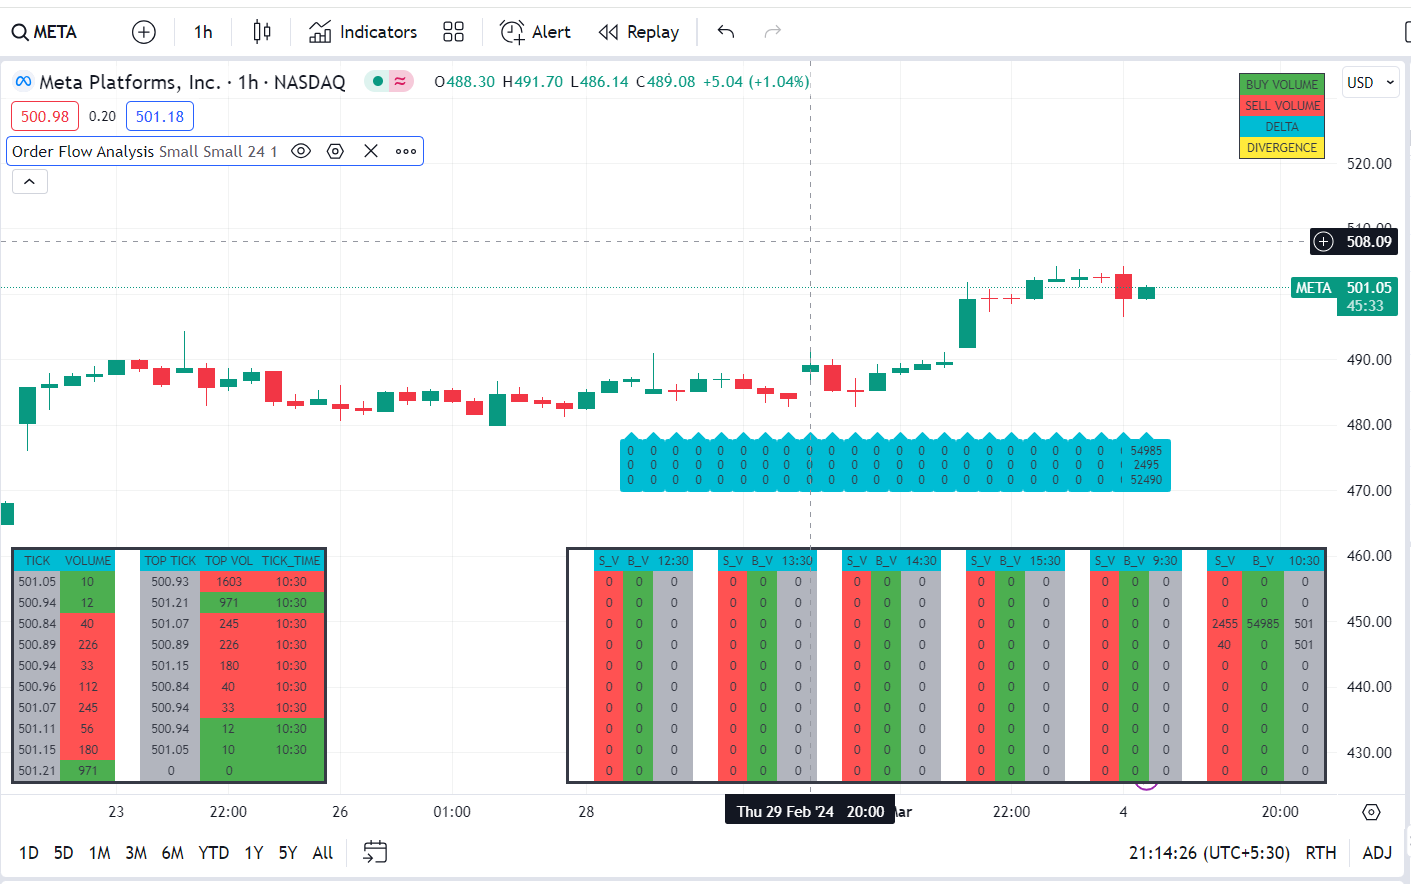Screen dimensions: 1411x884
Task: Select the 1Y time range
Action: coord(254,853)
